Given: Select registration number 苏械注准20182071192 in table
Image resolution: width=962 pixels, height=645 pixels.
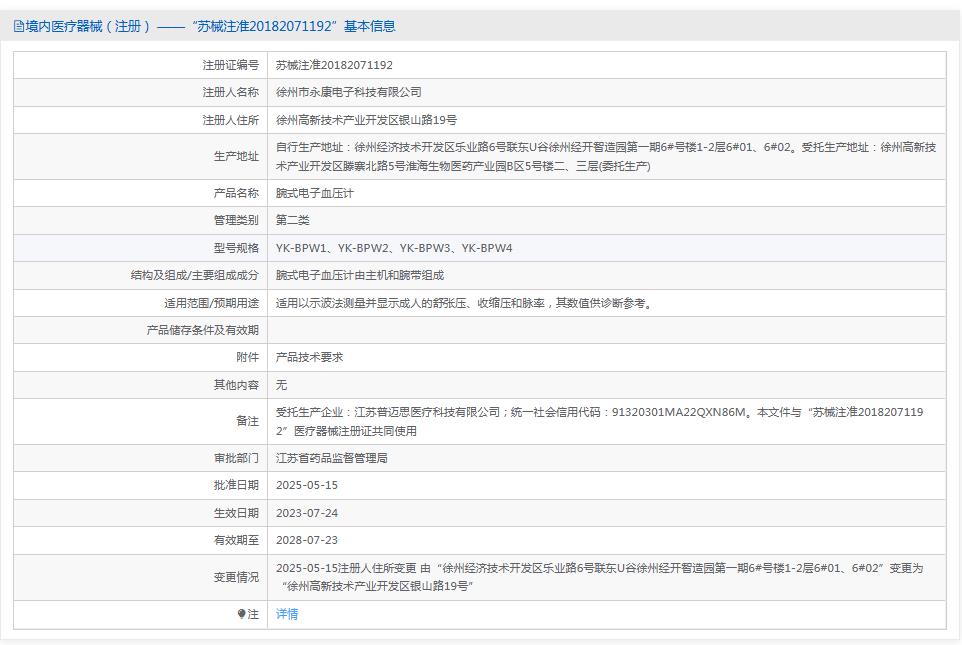Looking at the screenshot, I should point(334,65).
